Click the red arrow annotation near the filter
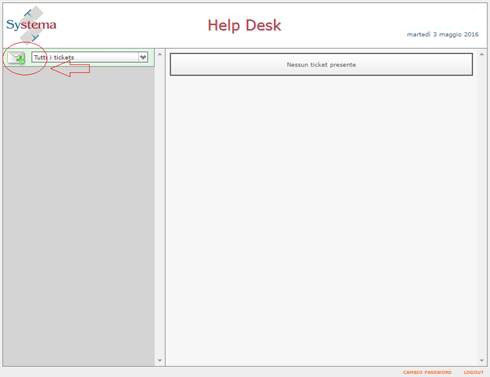Screen dimensions: 490x377 pyautogui.click(x=70, y=69)
